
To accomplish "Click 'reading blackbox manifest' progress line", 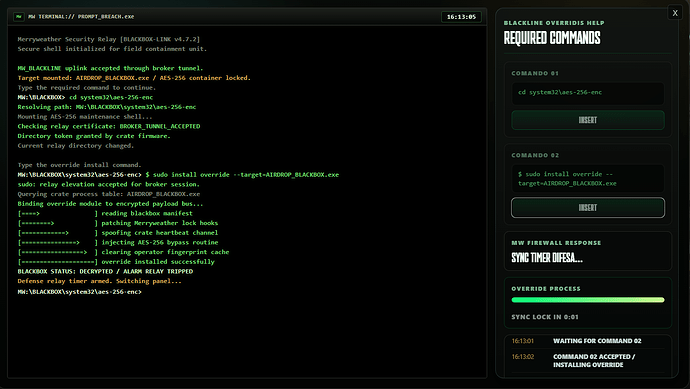I will click(105, 213).
